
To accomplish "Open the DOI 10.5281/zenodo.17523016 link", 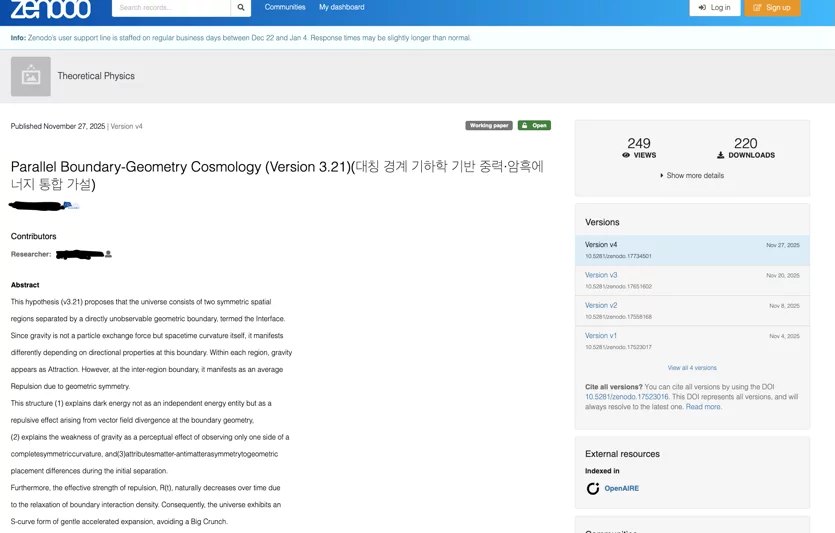I will pyautogui.click(x=626, y=397).
